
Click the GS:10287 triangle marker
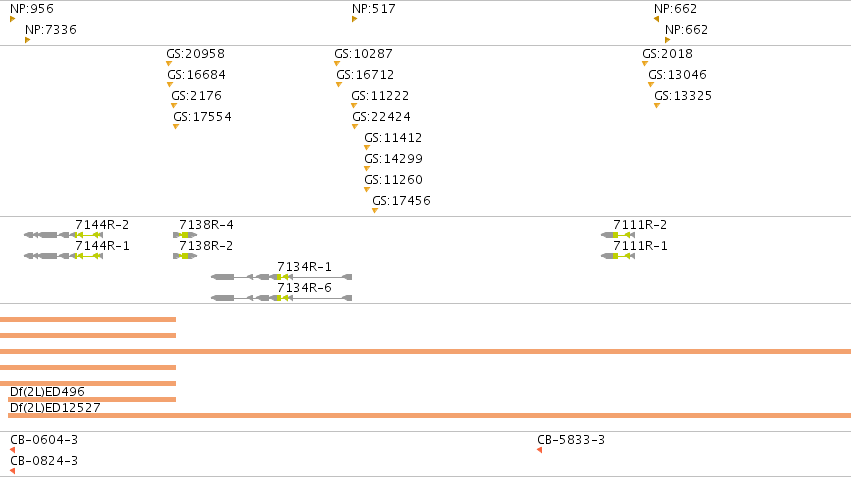(337, 63)
